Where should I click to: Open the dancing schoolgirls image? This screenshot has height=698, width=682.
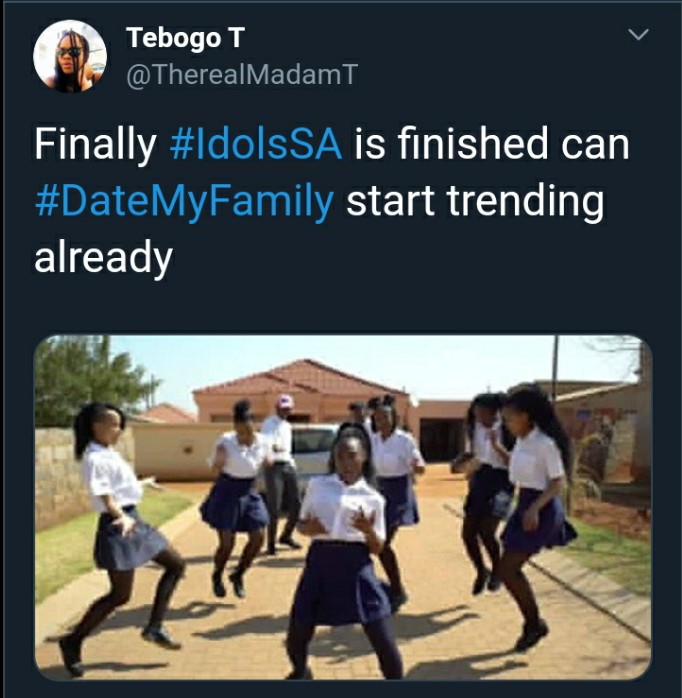click(x=343, y=507)
